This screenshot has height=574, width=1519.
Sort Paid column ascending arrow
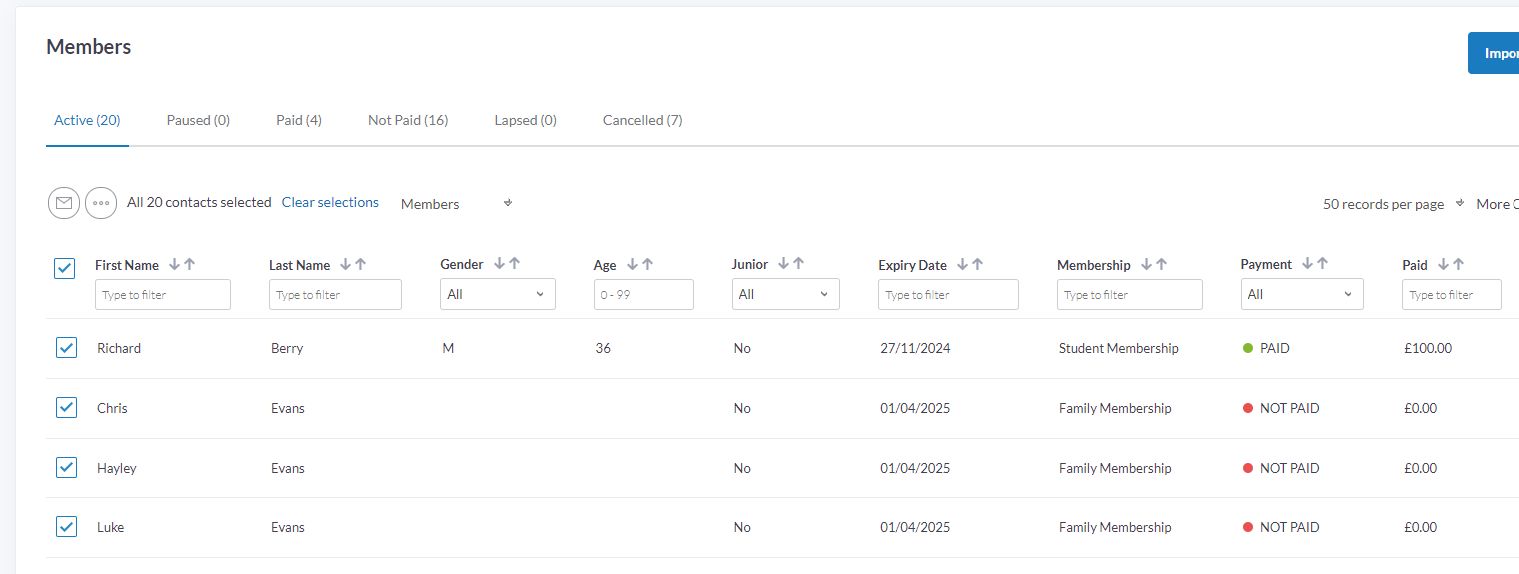1458,264
